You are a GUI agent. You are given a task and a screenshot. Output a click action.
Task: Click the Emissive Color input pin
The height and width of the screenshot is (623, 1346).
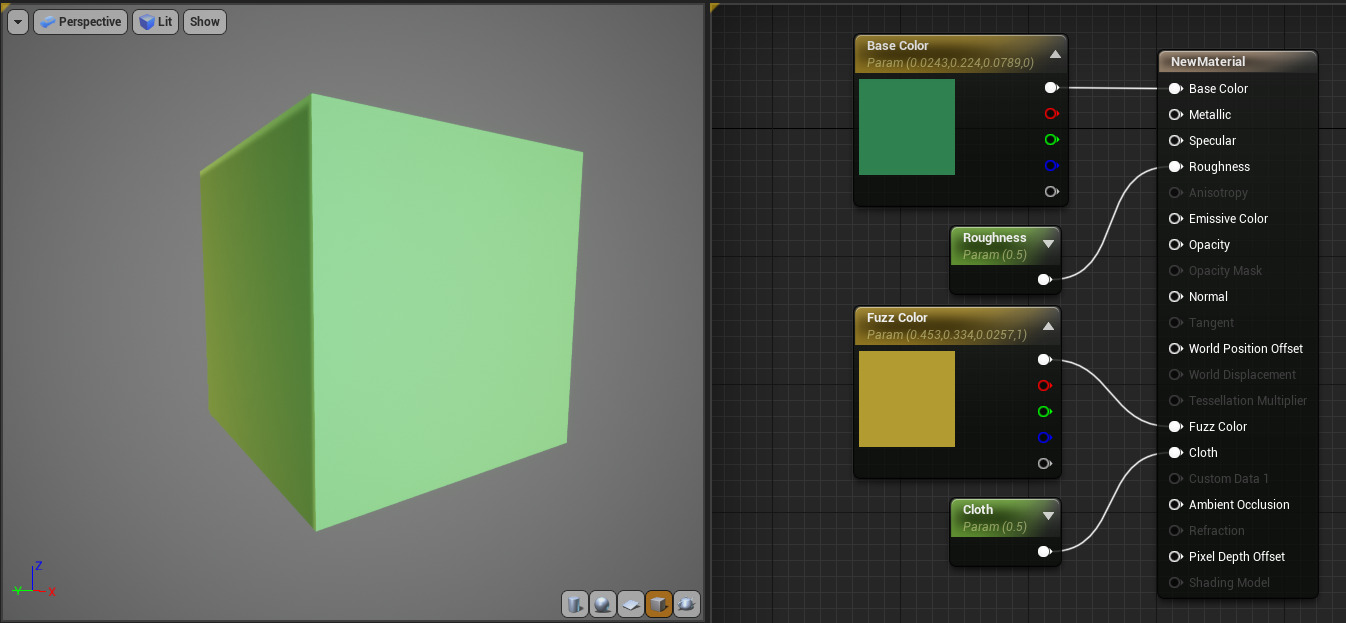click(x=1175, y=219)
